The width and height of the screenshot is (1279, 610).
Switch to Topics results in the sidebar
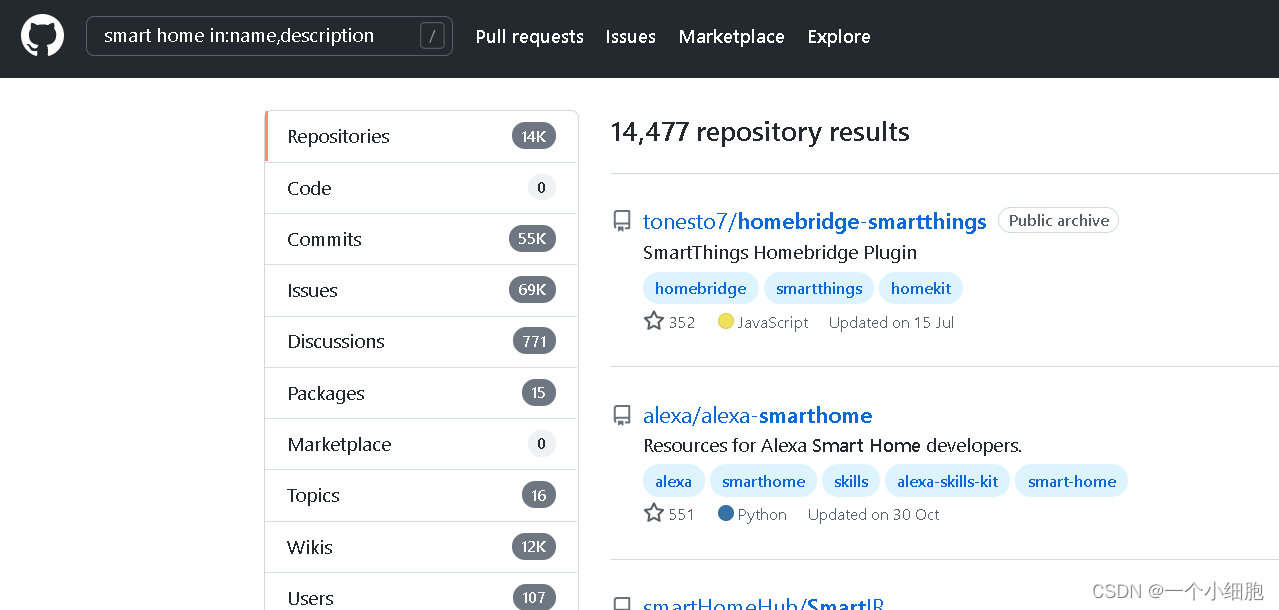(421, 495)
